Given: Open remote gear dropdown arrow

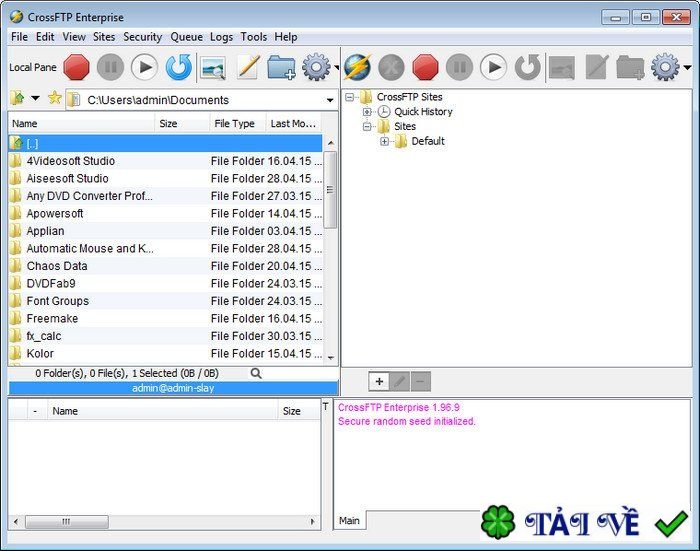Looking at the screenshot, I should (x=688, y=68).
